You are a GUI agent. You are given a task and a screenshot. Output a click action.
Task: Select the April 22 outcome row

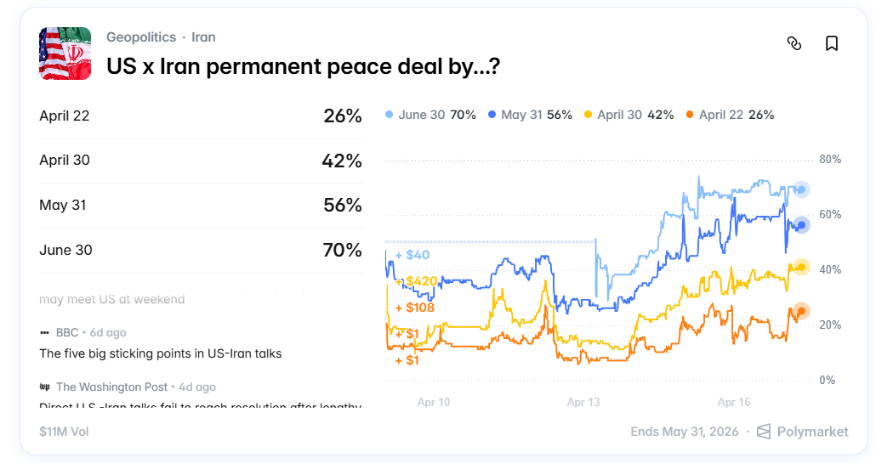coord(200,116)
